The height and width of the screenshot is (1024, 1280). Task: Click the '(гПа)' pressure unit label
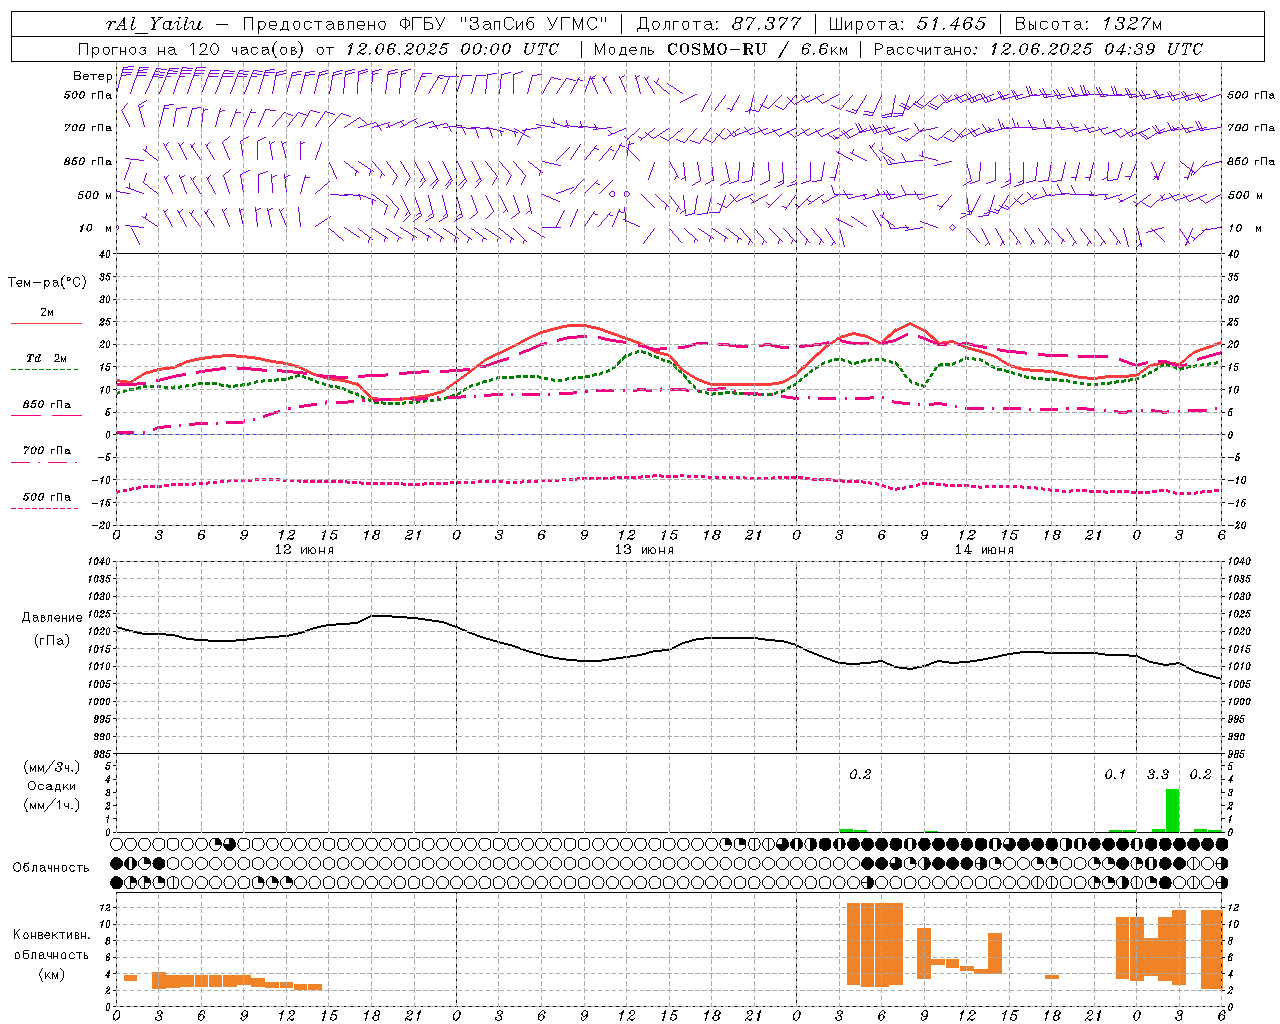click(x=50, y=640)
